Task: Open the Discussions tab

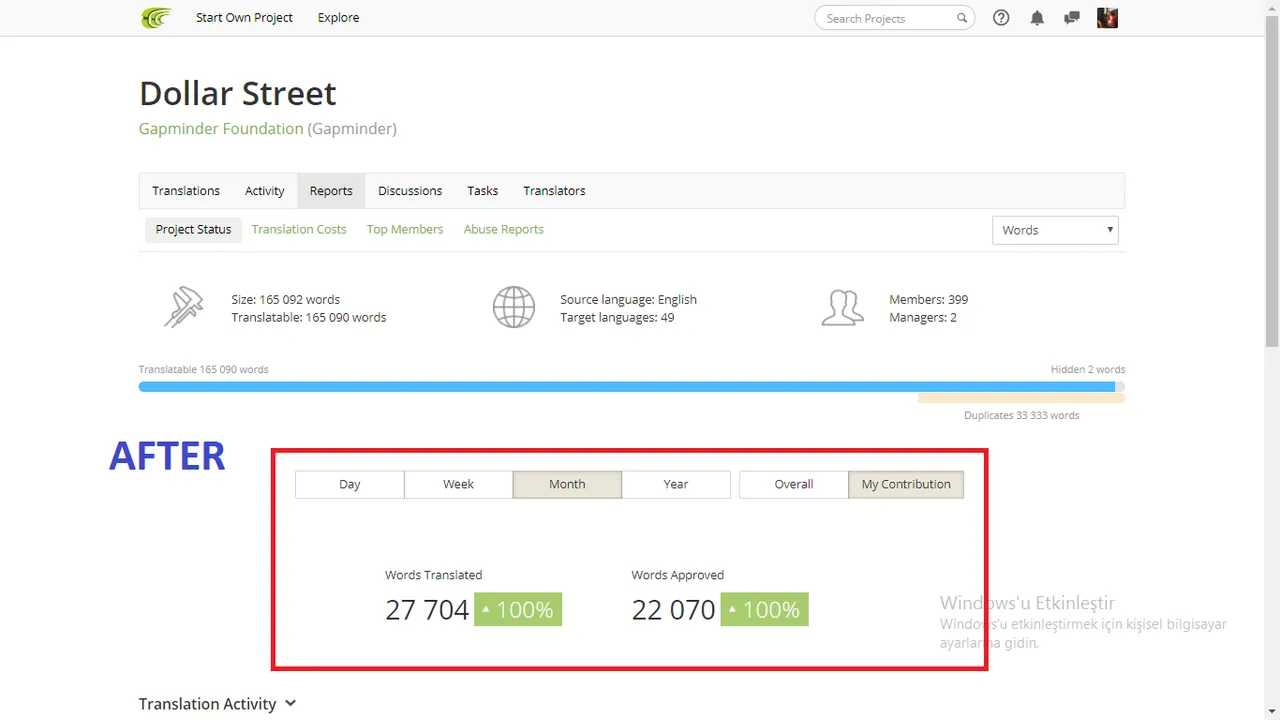Action: (410, 191)
